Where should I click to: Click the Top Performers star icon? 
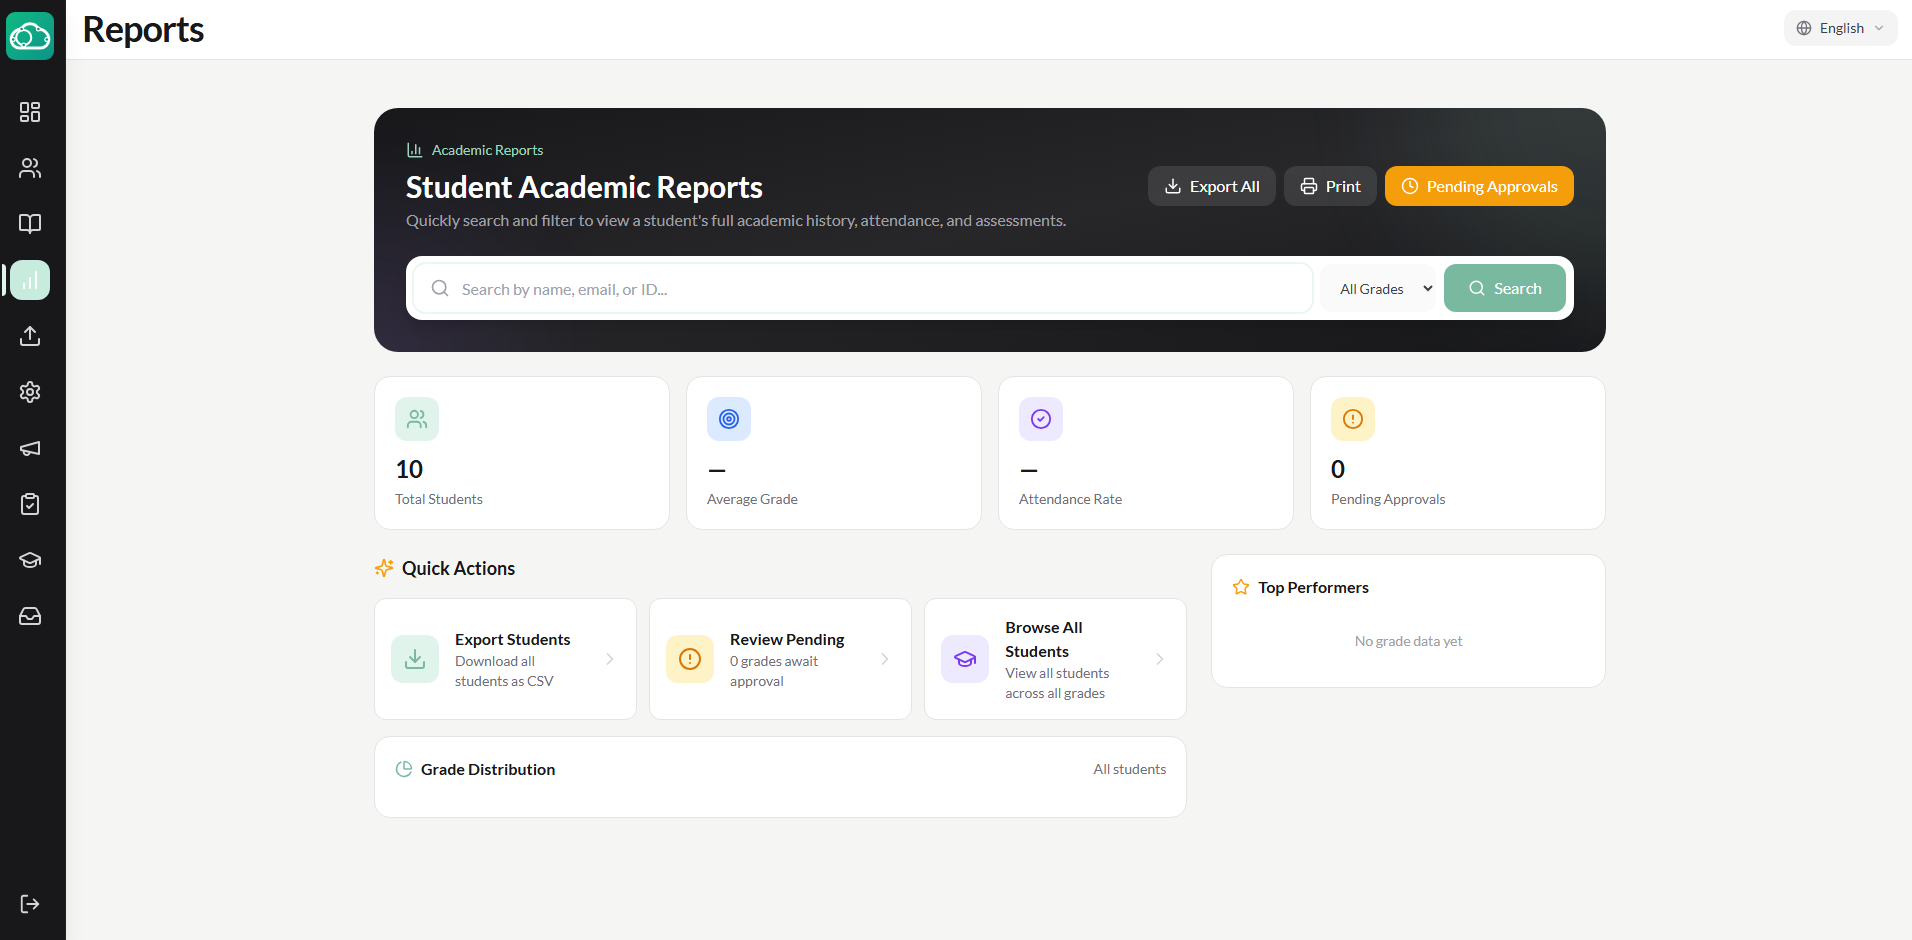pos(1241,587)
